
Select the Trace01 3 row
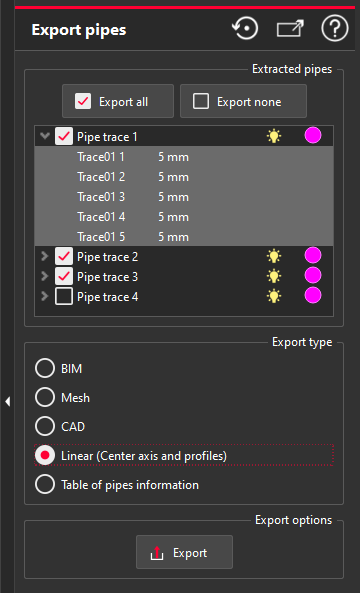[x=184, y=197]
